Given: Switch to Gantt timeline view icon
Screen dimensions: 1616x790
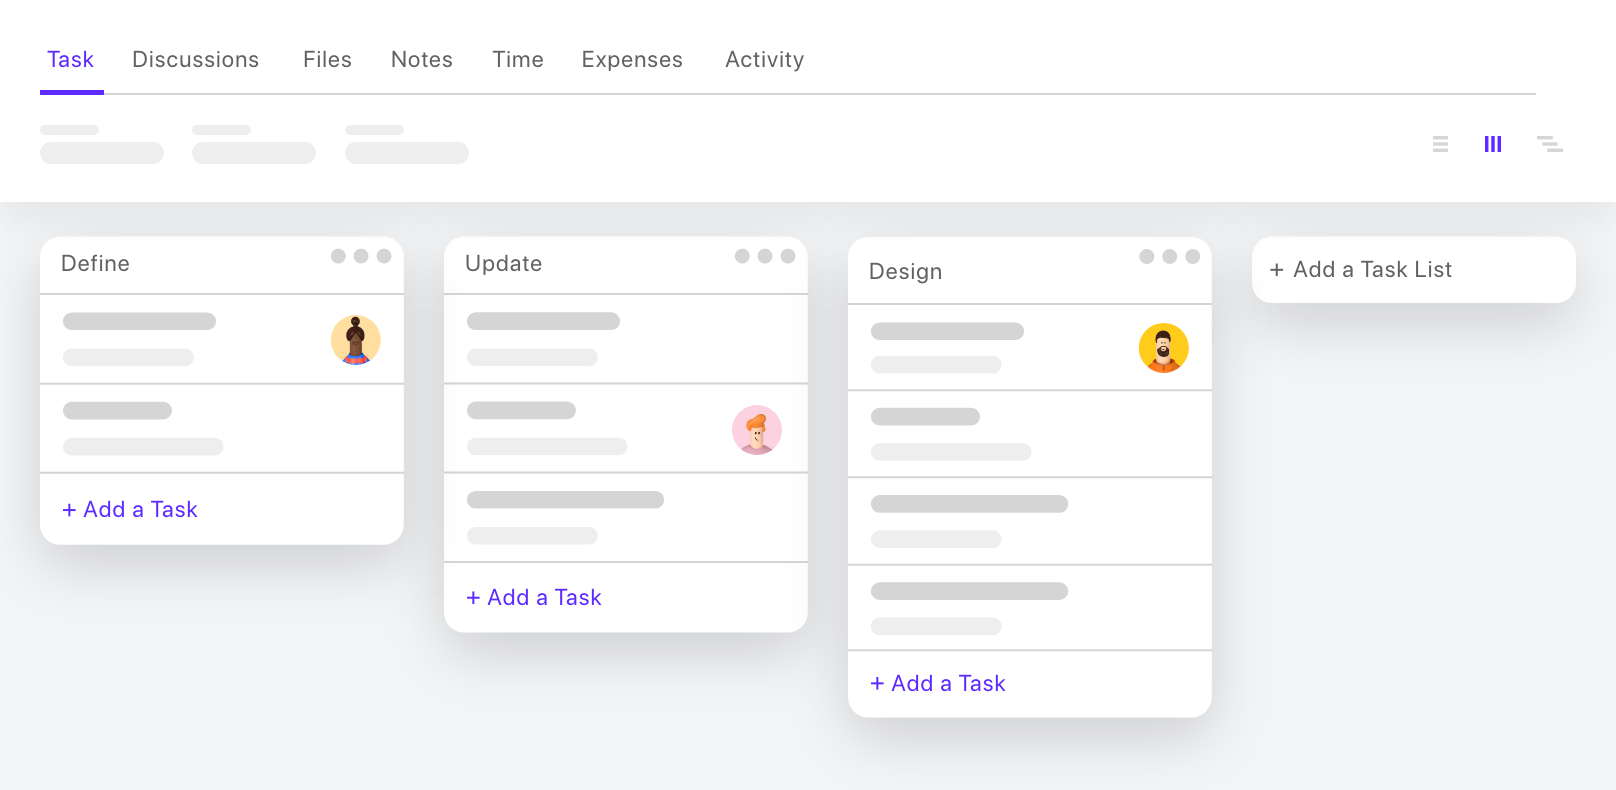Looking at the screenshot, I should pos(1550,144).
